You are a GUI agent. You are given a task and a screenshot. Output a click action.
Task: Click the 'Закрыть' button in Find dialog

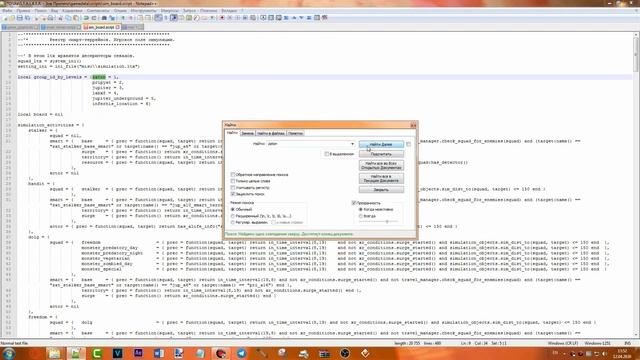(x=381, y=190)
